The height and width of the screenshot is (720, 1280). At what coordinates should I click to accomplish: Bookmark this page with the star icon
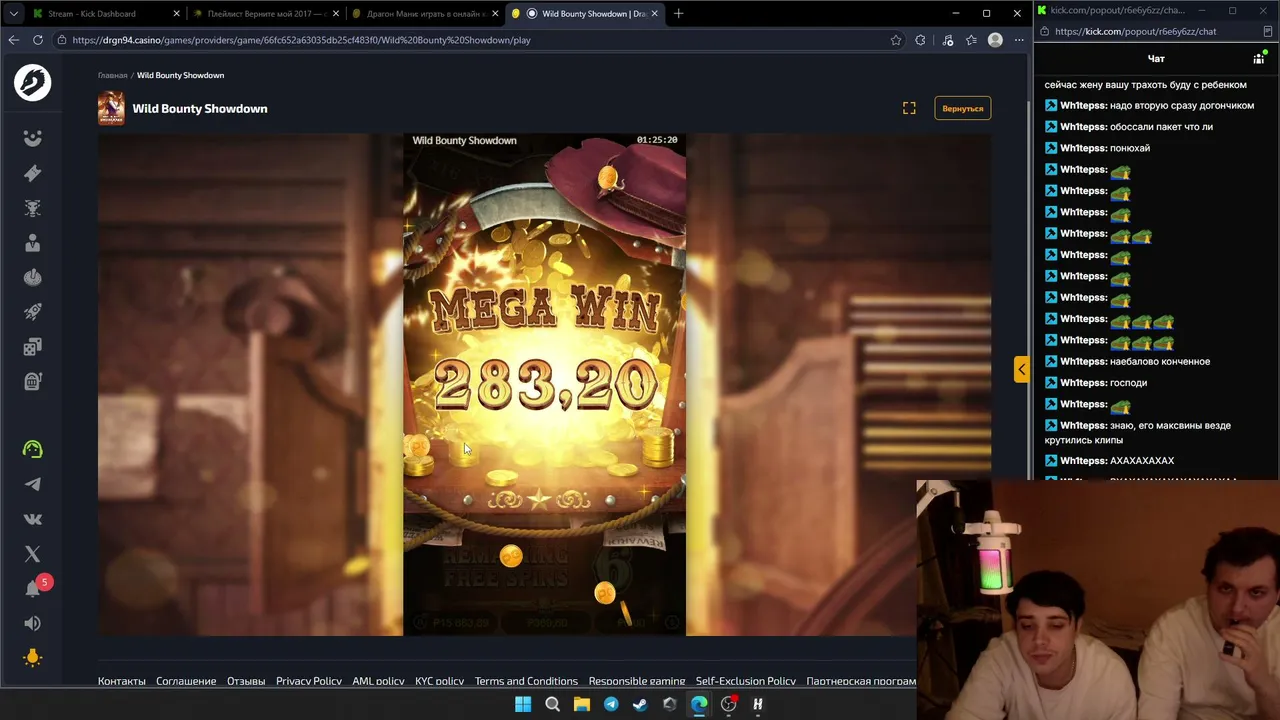896,40
